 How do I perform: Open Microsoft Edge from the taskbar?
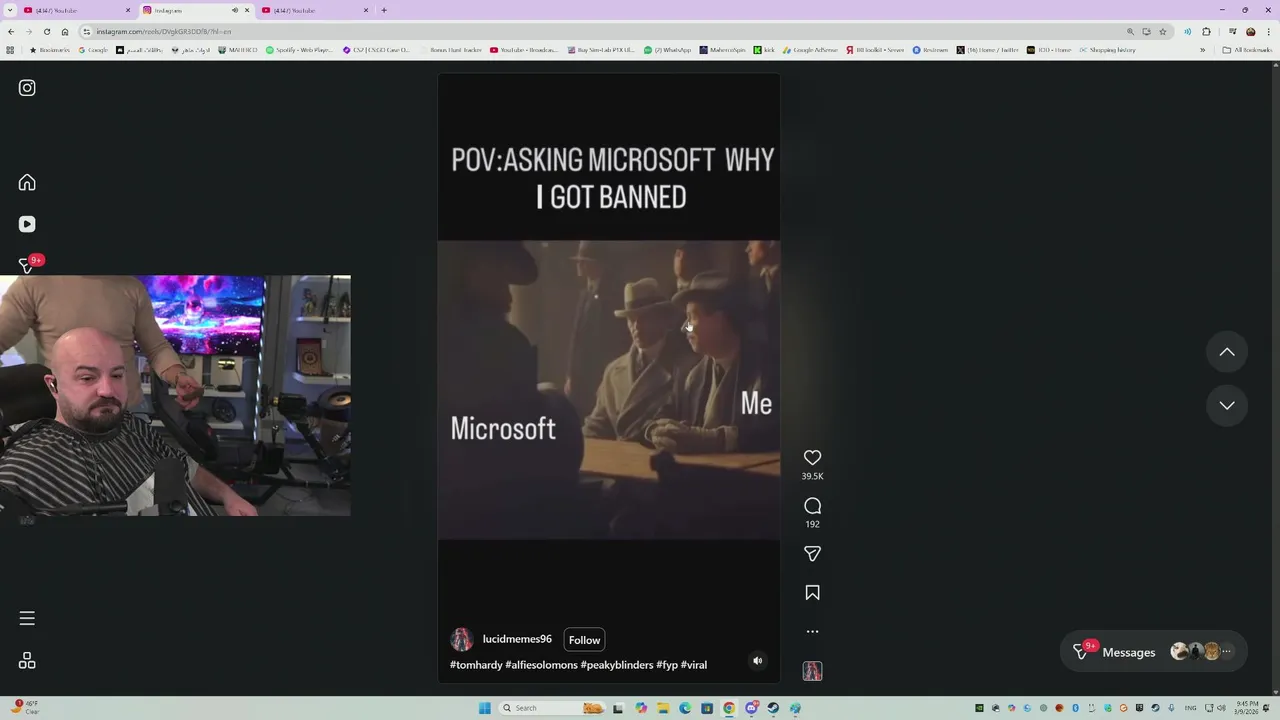point(684,708)
